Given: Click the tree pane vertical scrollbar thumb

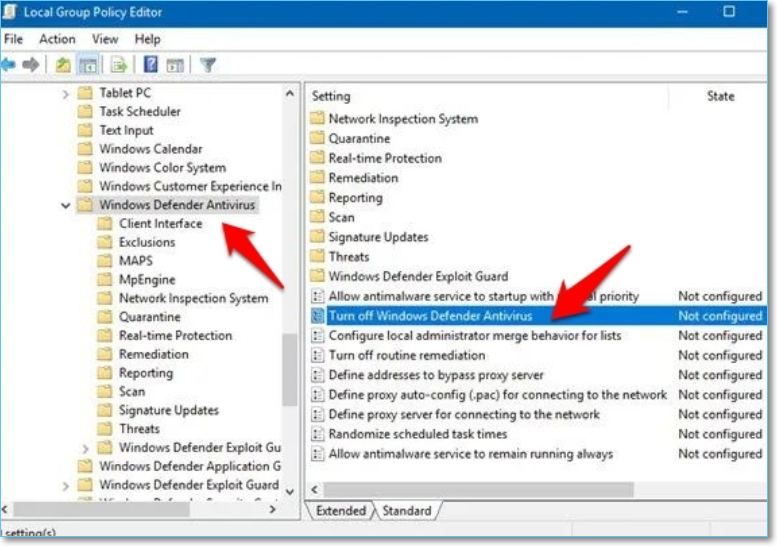Looking at the screenshot, I should tap(290, 369).
